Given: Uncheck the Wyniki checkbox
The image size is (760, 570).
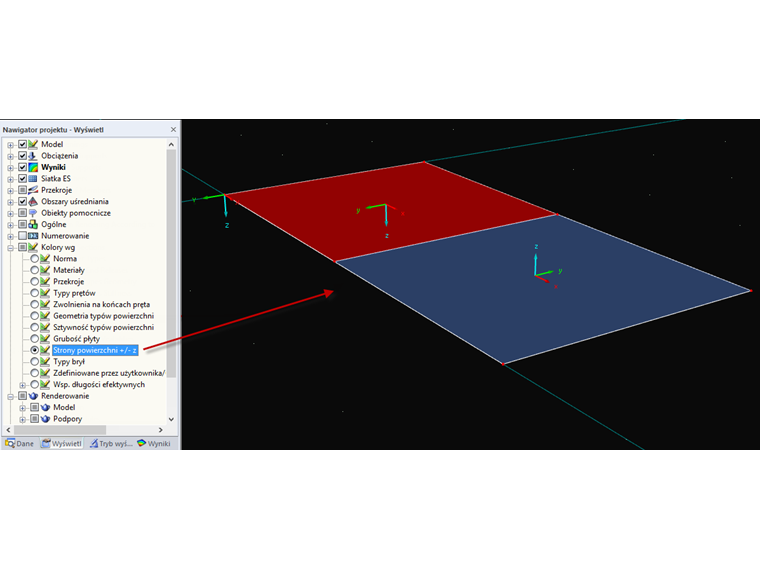Looking at the screenshot, I should [22, 167].
